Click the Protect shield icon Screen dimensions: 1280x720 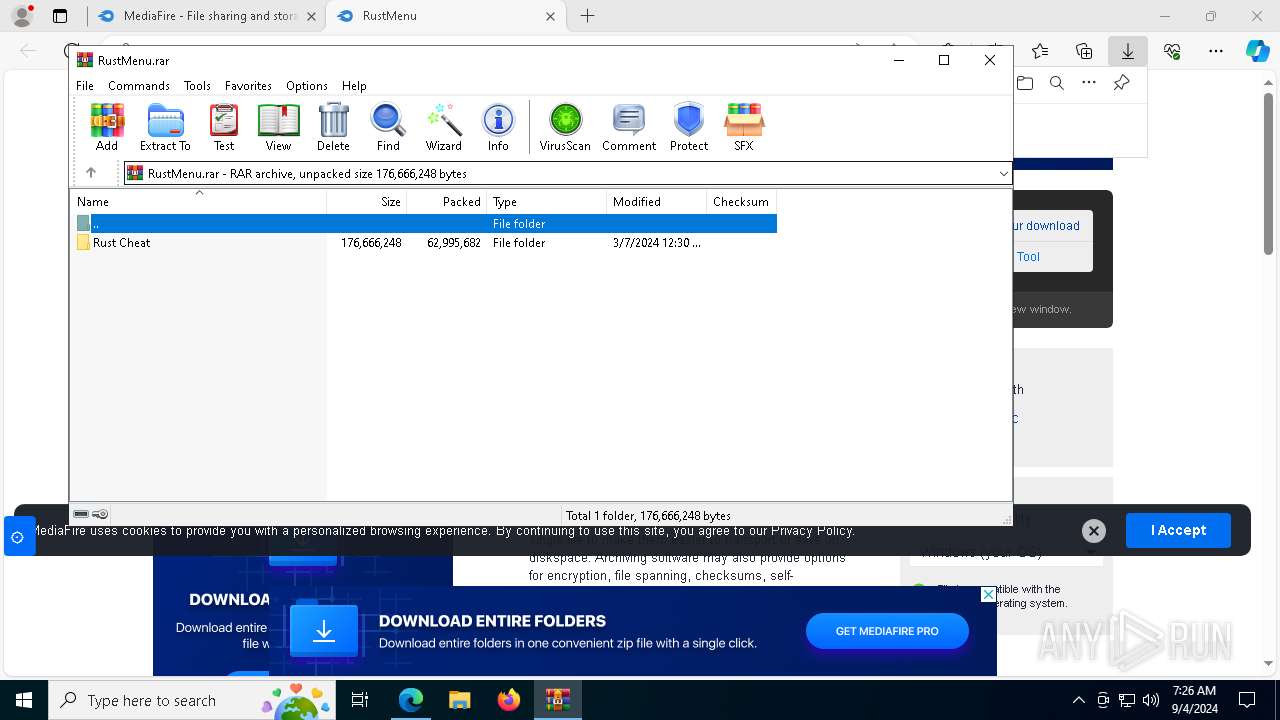pos(689,126)
